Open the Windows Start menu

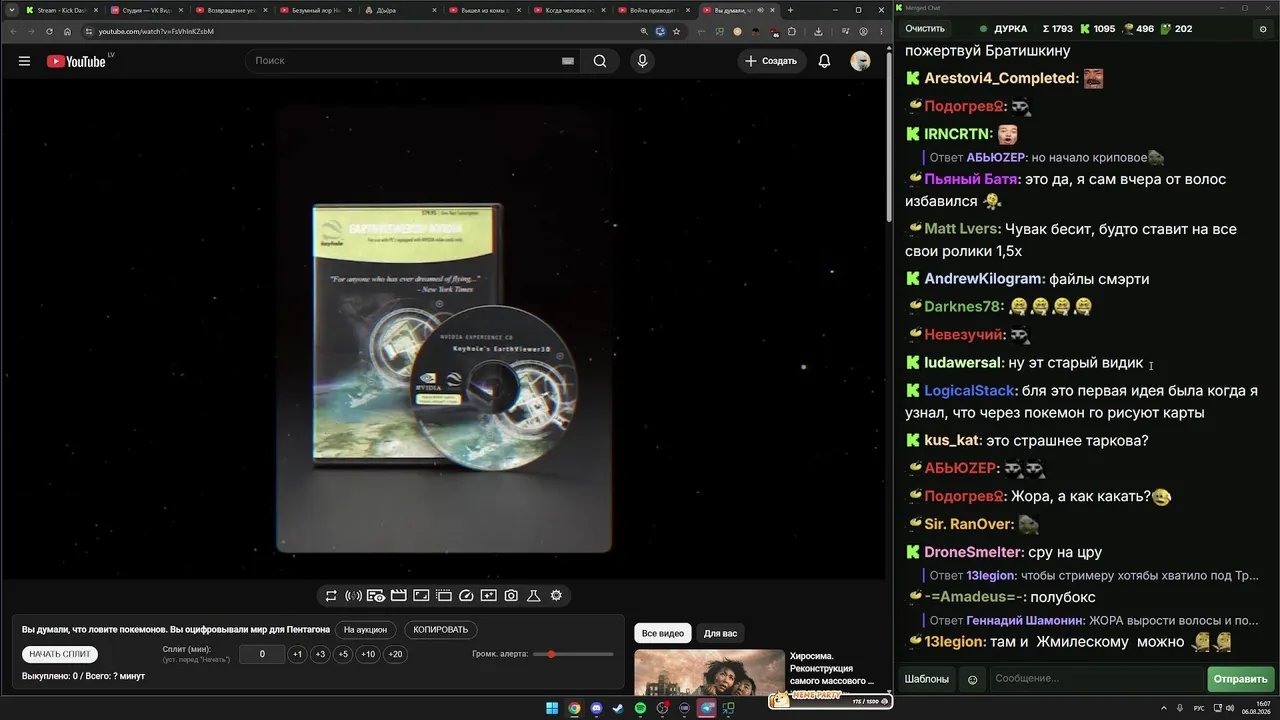point(552,709)
